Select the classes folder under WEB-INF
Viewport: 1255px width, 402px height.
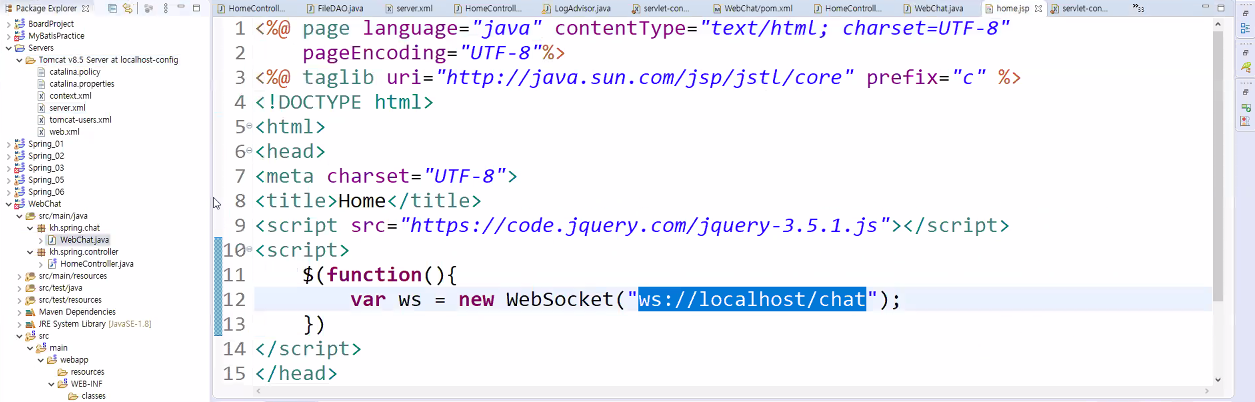click(x=87, y=396)
